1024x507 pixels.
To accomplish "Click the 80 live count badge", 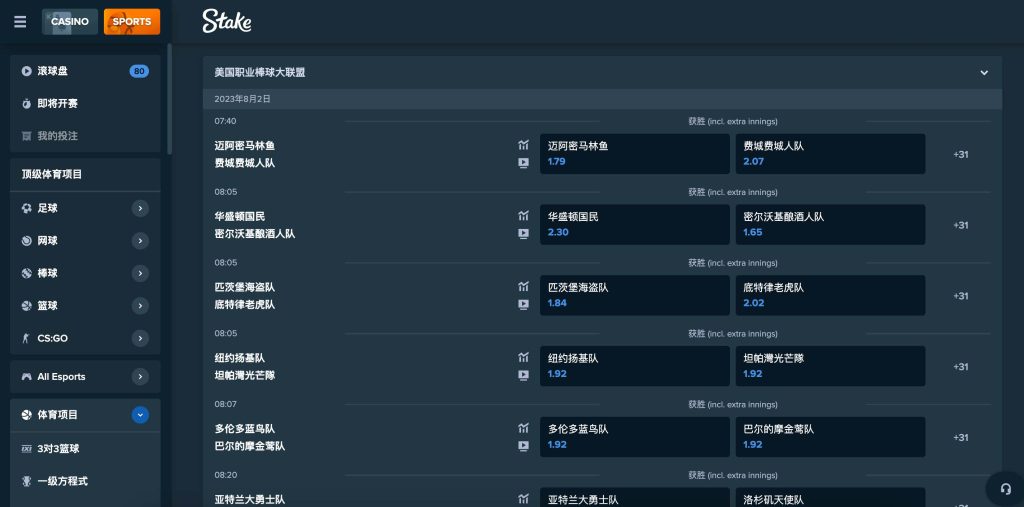I will pyautogui.click(x=138, y=71).
